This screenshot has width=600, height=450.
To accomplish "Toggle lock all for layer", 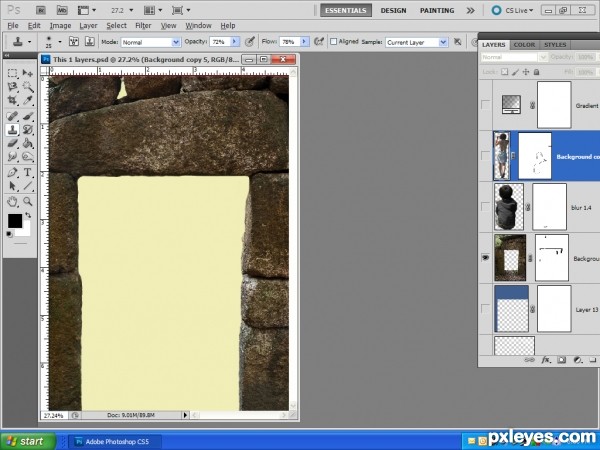I will pyautogui.click(x=536, y=72).
